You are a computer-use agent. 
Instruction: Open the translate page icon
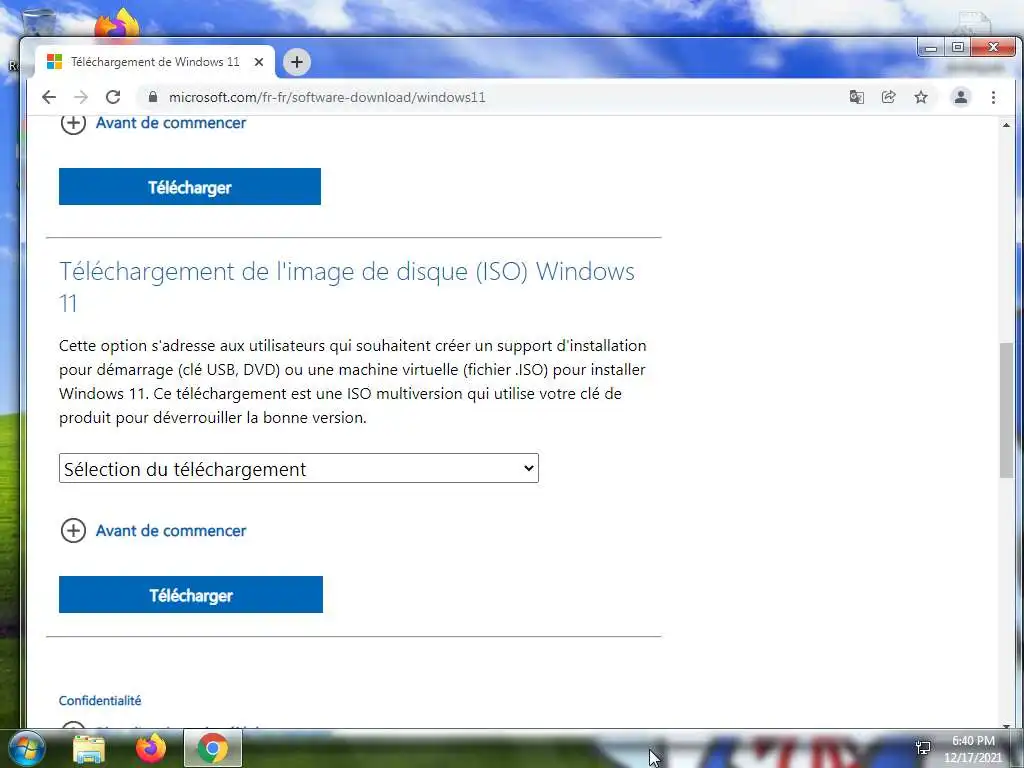[856, 97]
